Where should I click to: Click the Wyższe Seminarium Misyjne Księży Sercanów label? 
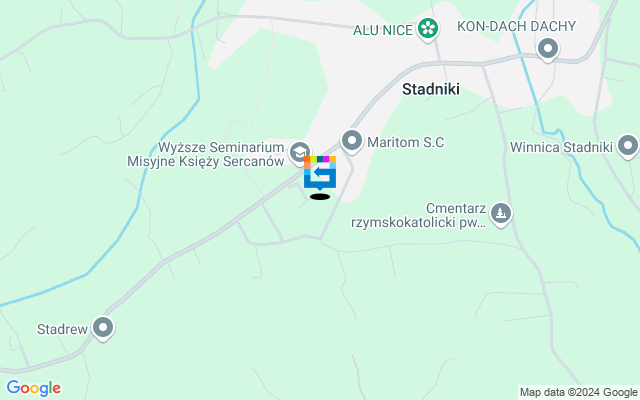pos(206,154)
